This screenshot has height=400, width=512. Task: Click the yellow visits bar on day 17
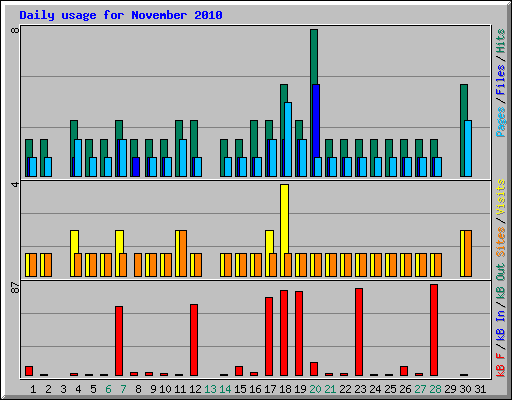269,241
